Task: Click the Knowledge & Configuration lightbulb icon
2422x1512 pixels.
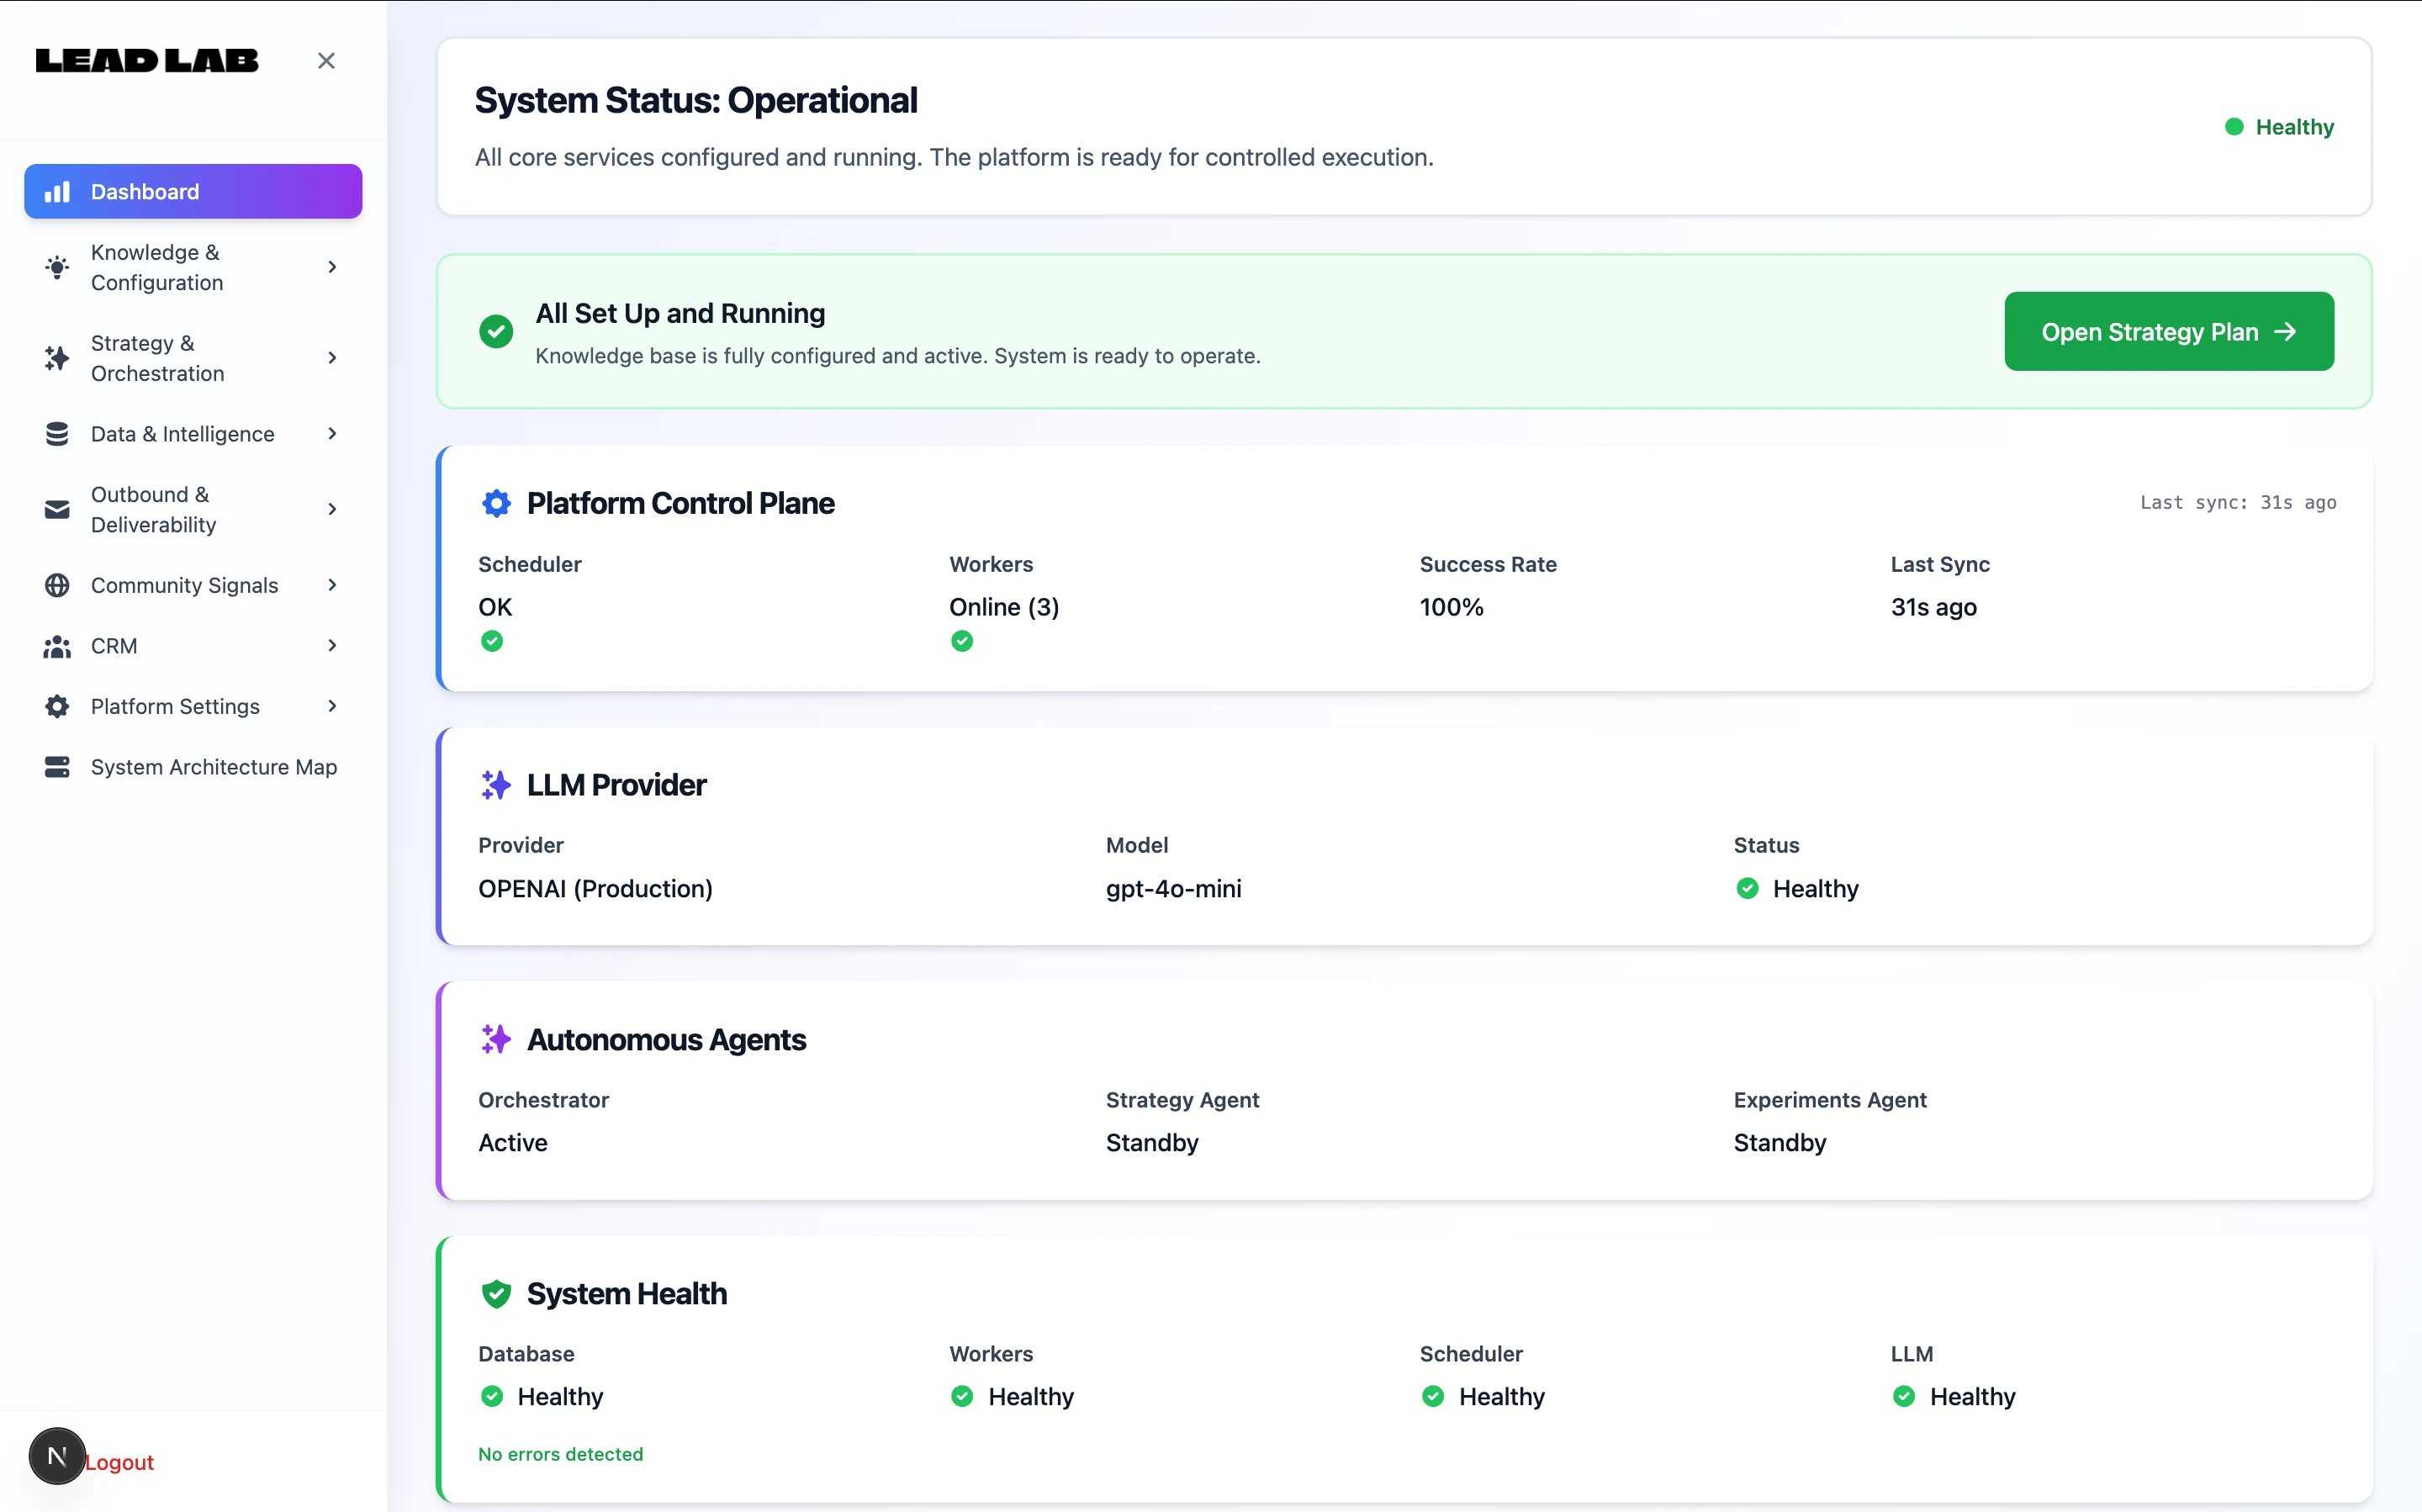Action: [57, 267]
